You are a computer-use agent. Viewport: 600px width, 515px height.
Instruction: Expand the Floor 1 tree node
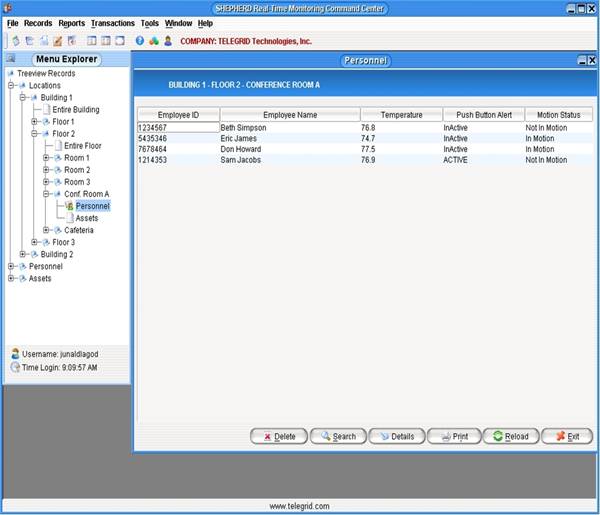tap(34, 122)
